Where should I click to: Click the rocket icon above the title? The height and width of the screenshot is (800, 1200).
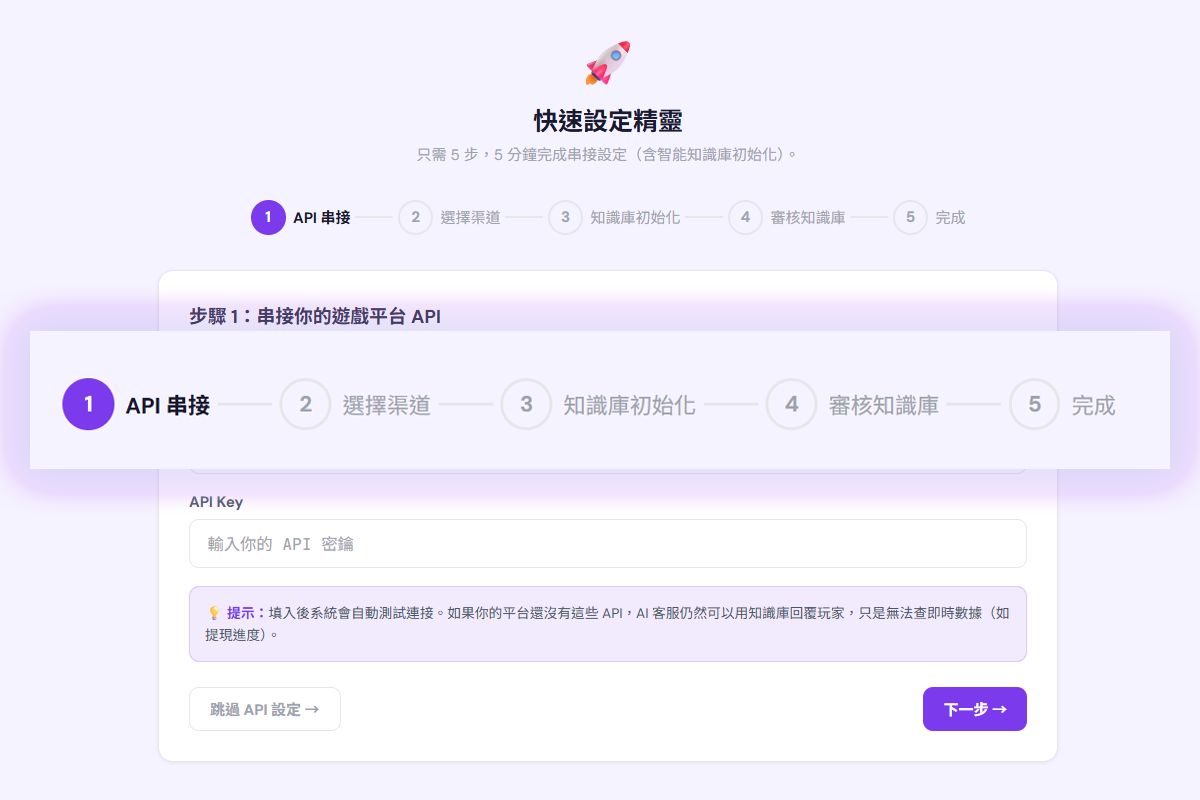click(x=608, y=62)
